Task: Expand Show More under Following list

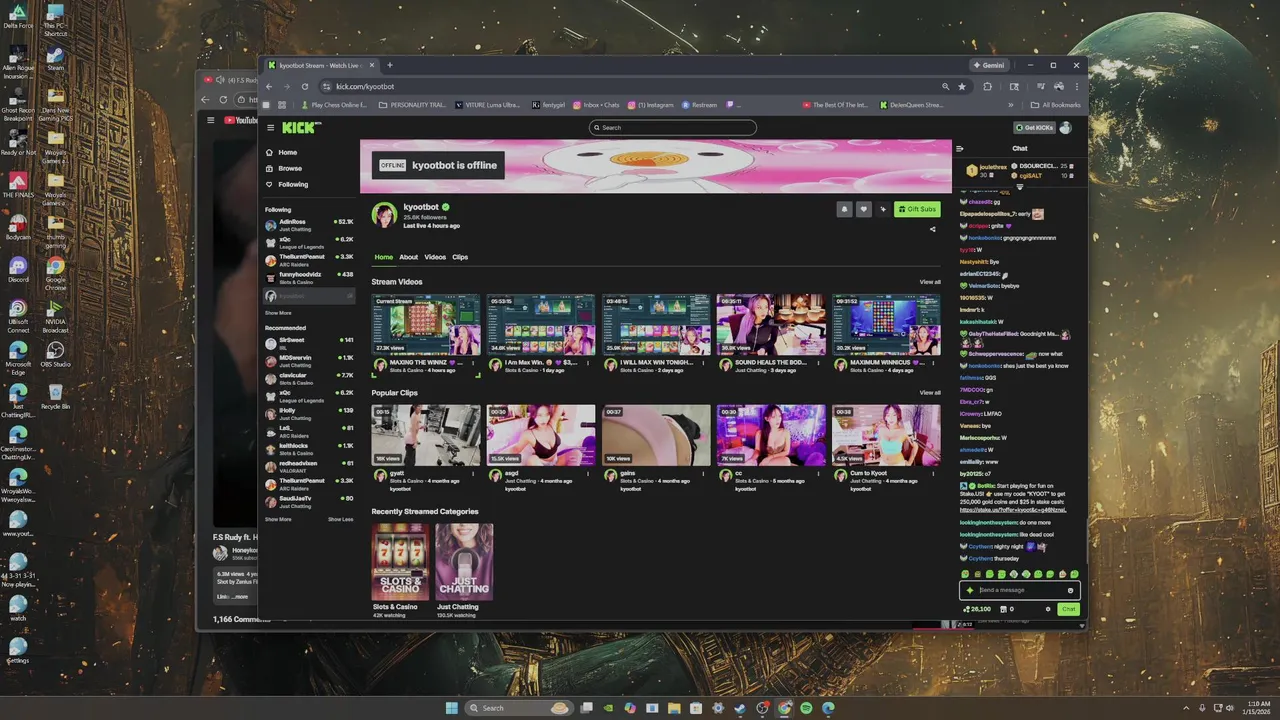Action: [x=278, y=313]
